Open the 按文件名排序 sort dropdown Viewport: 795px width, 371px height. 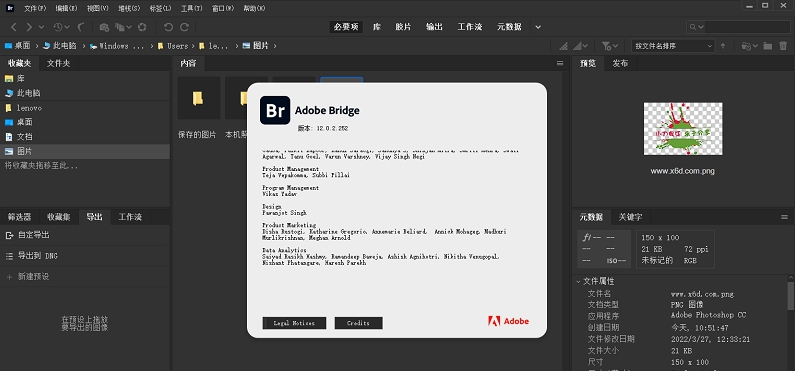pos(673,46)
